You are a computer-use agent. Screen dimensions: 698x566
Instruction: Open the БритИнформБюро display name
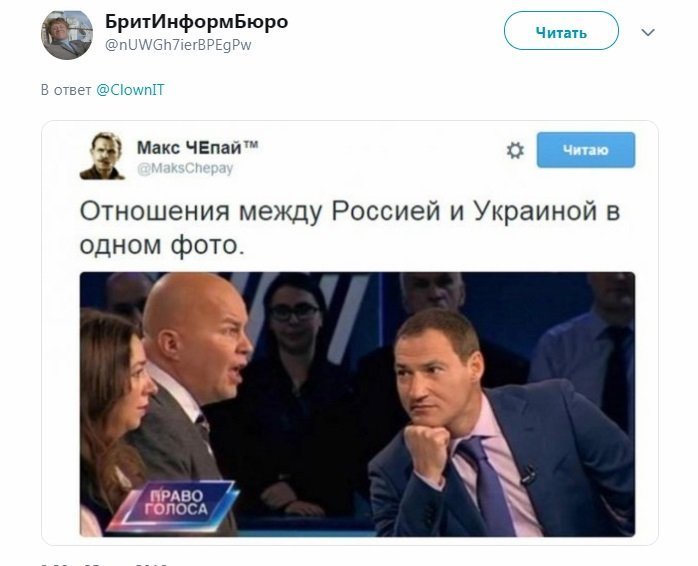196,21
